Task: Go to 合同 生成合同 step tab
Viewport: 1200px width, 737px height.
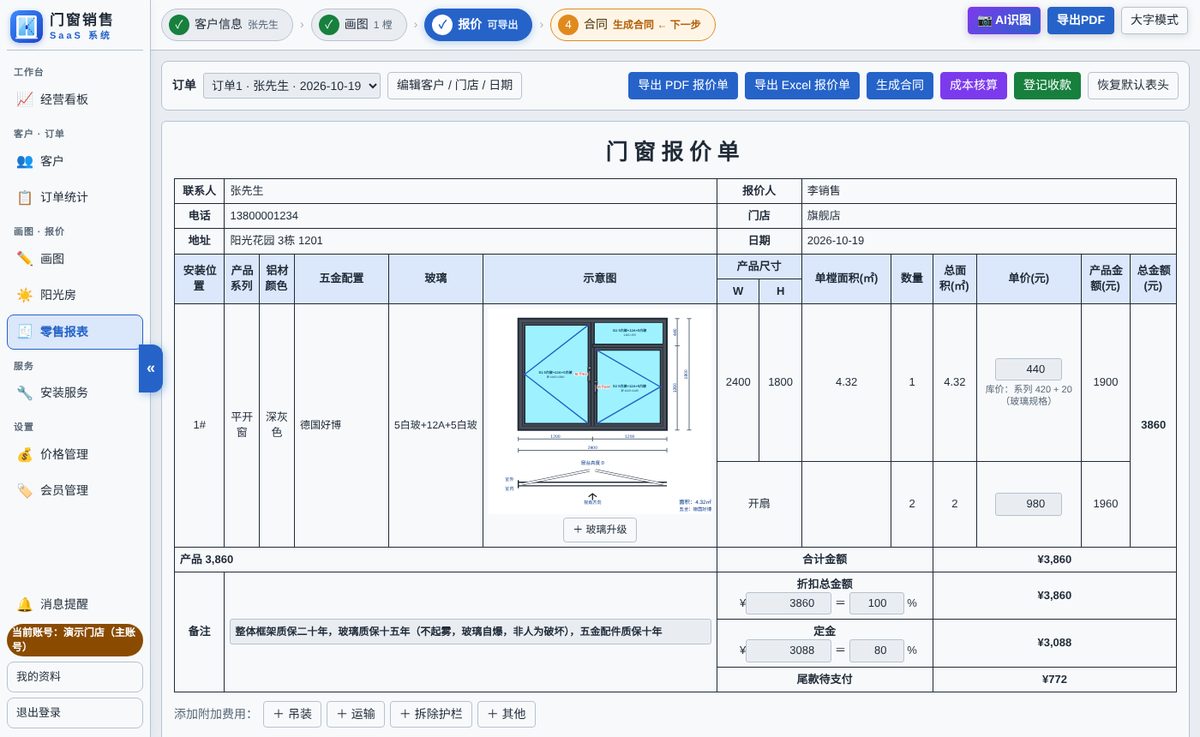Action: click(633, 24)
